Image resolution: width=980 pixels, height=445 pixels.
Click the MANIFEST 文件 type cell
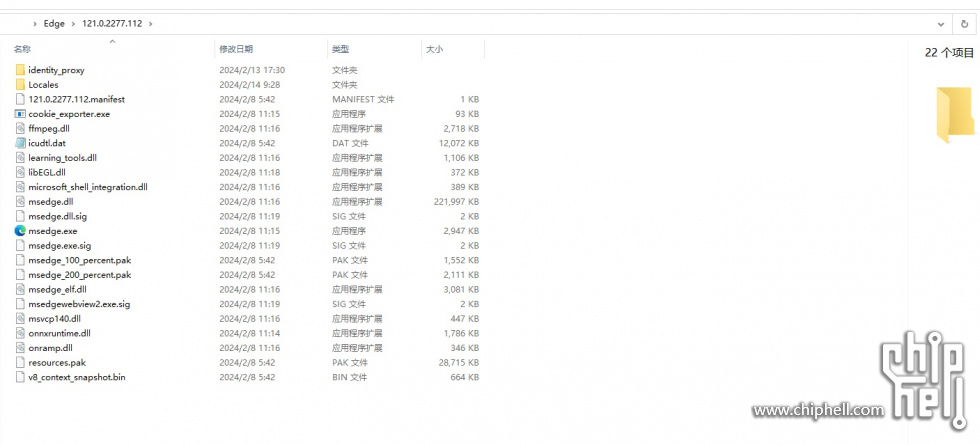(x=363, y=99)
